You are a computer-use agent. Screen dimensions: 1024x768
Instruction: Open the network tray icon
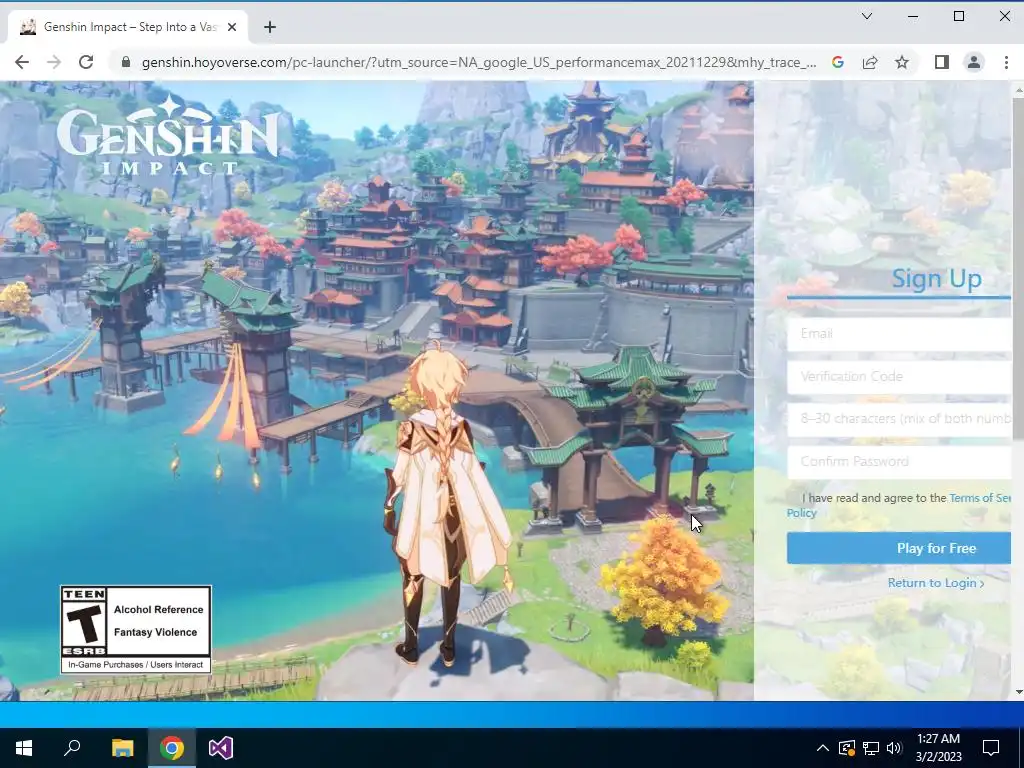(871, 748)
